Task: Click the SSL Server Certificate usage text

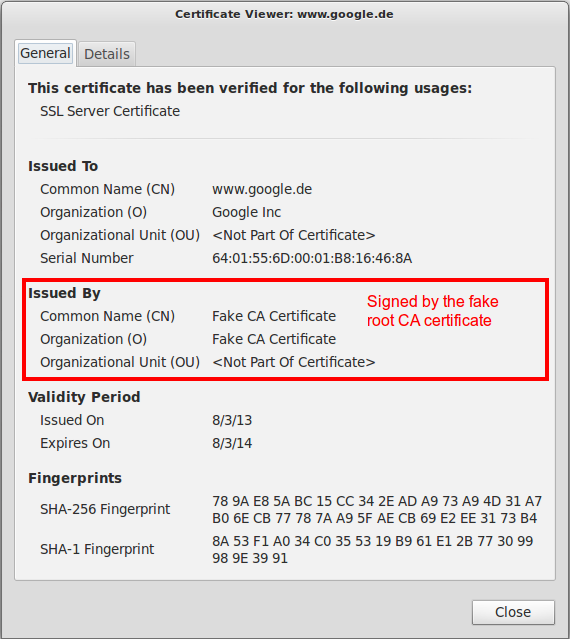Action: (110, 111)
